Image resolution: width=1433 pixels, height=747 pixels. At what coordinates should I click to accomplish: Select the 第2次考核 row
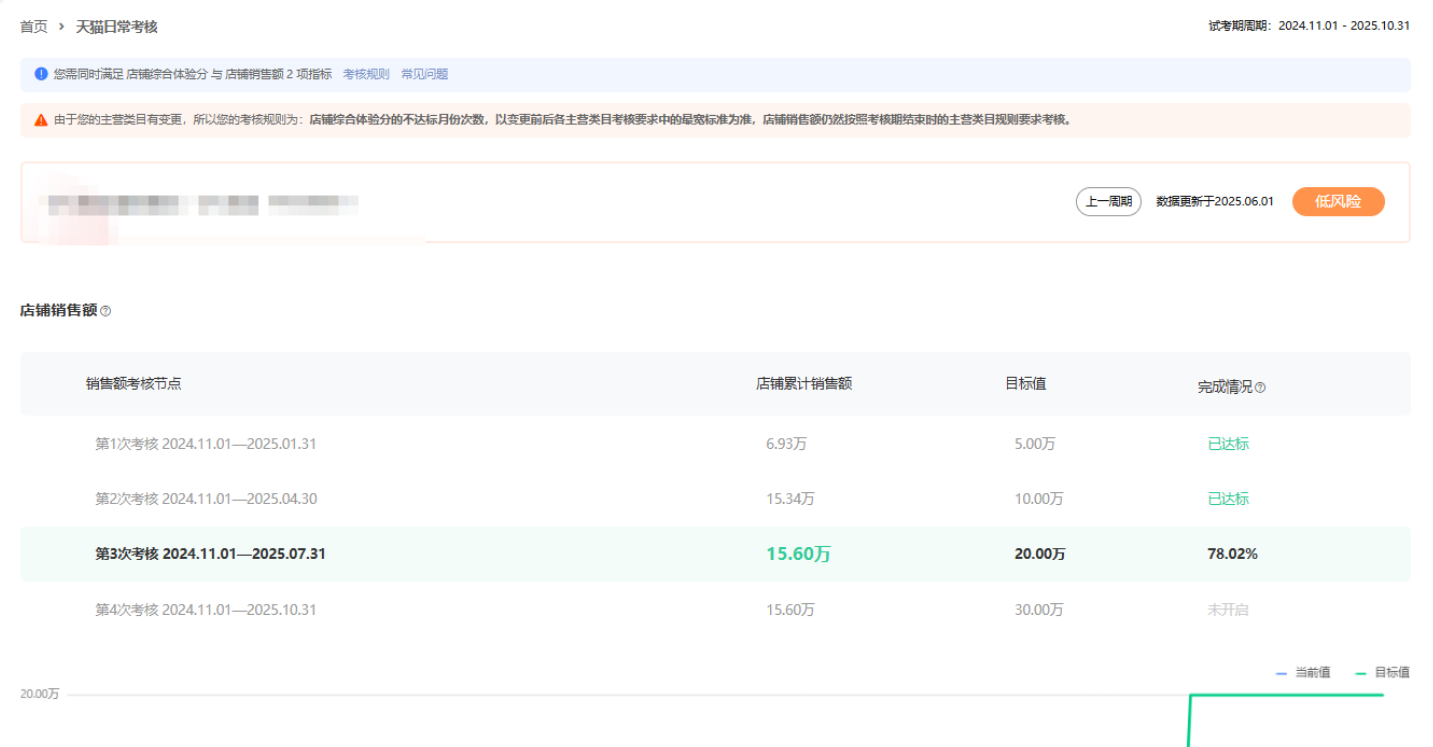(206, 498)
